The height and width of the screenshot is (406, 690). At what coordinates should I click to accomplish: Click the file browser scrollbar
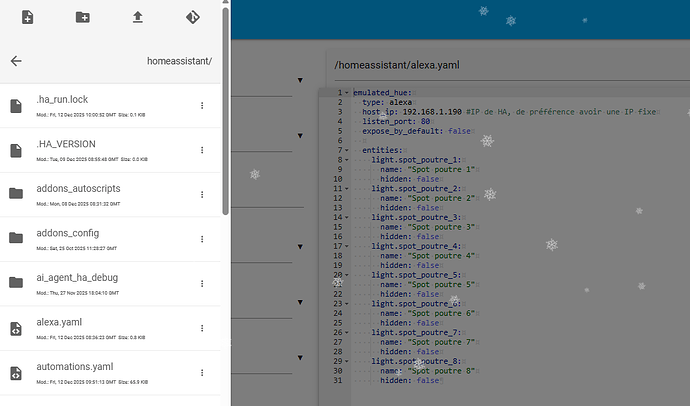point(226,110)
